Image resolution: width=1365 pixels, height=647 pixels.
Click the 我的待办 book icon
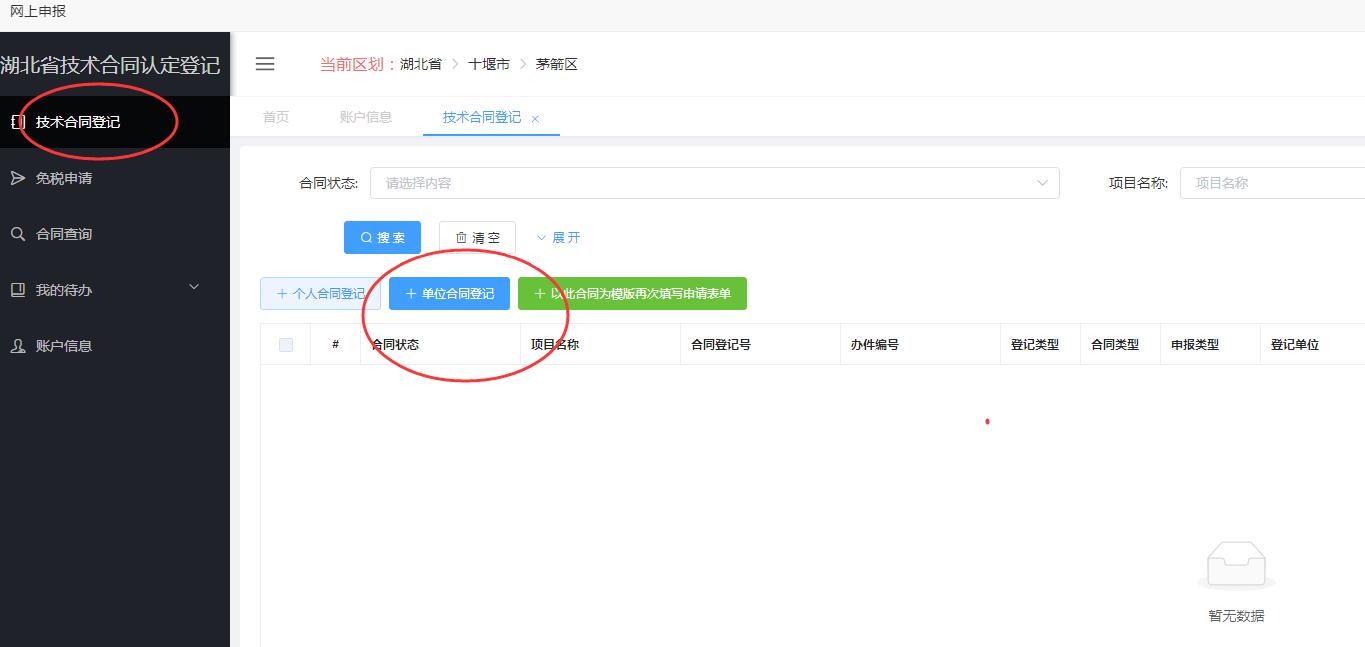[x=17, y=290]
